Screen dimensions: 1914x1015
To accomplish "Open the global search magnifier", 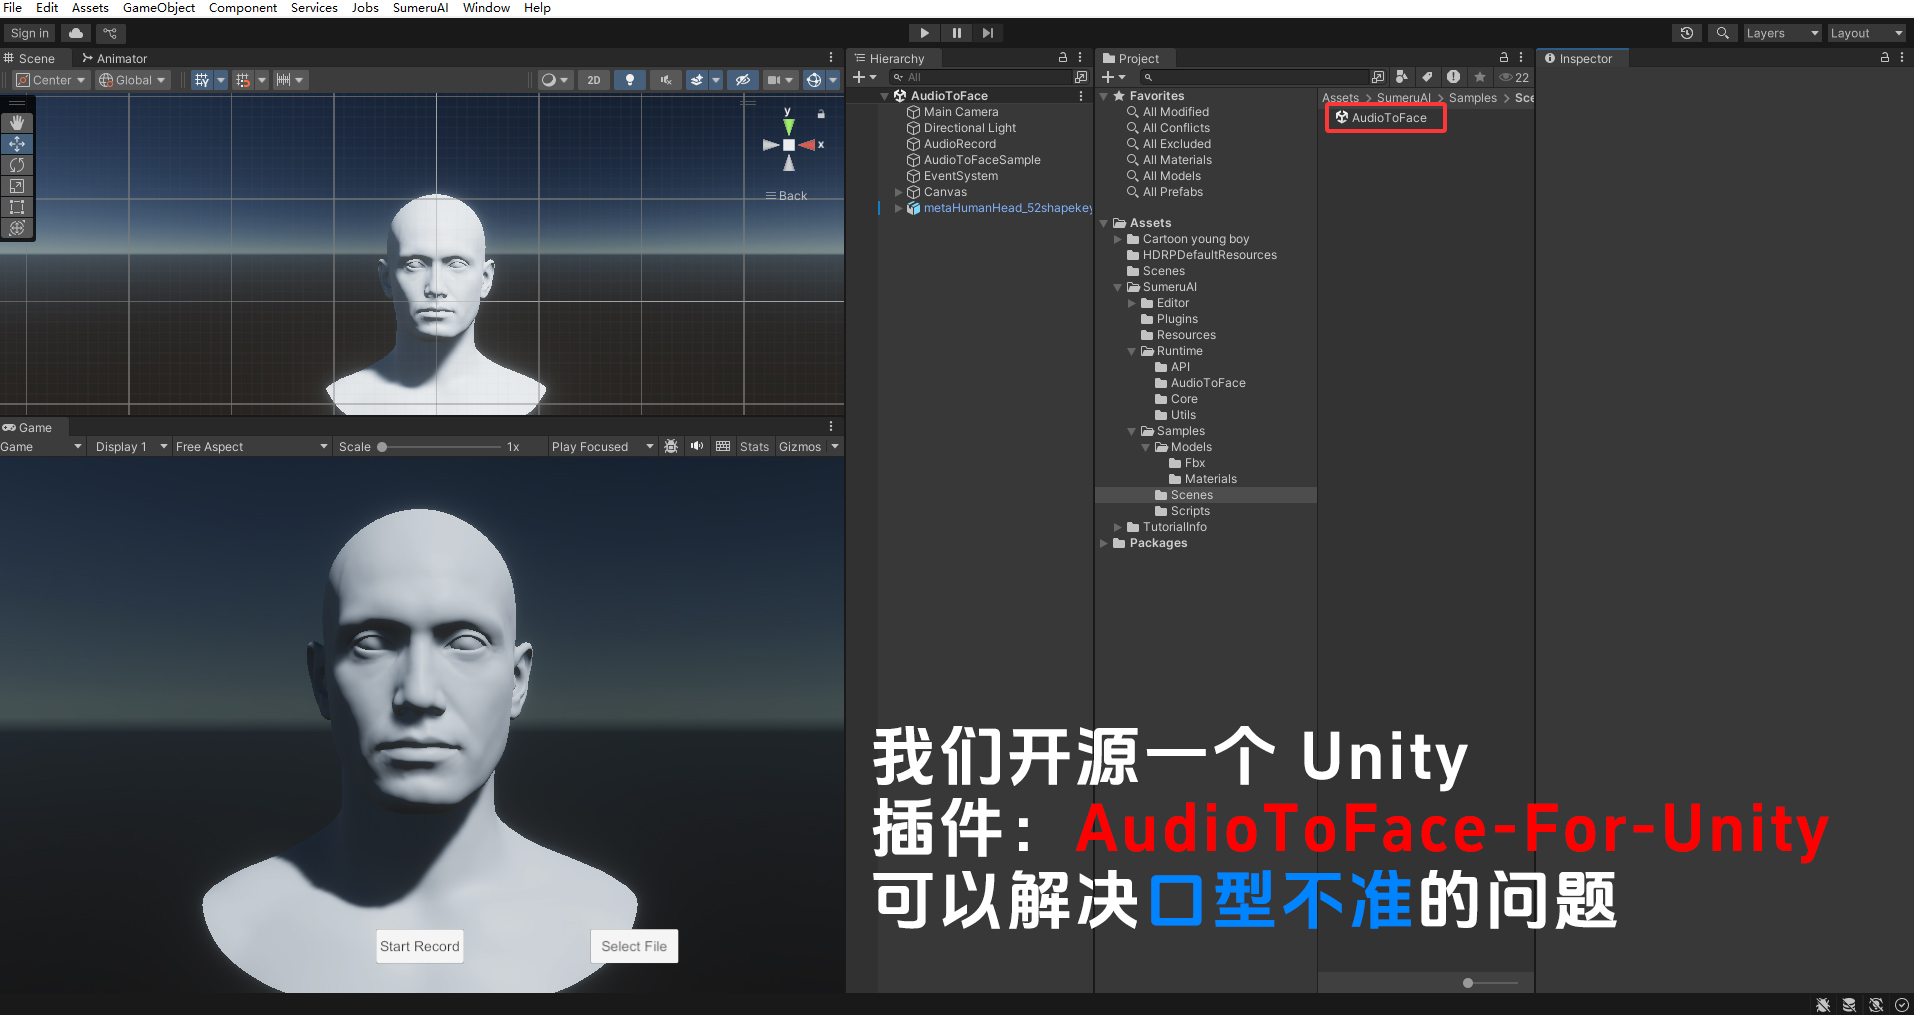I will [x=1722, y=33].
